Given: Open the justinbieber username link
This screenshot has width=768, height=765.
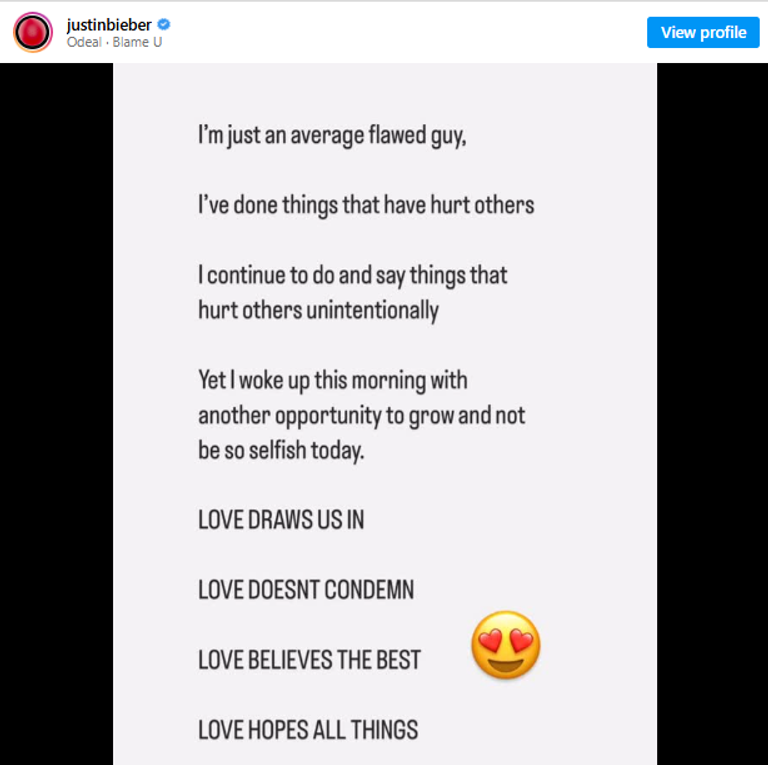Looking at the screenshot, I should [x=109, y=24].
